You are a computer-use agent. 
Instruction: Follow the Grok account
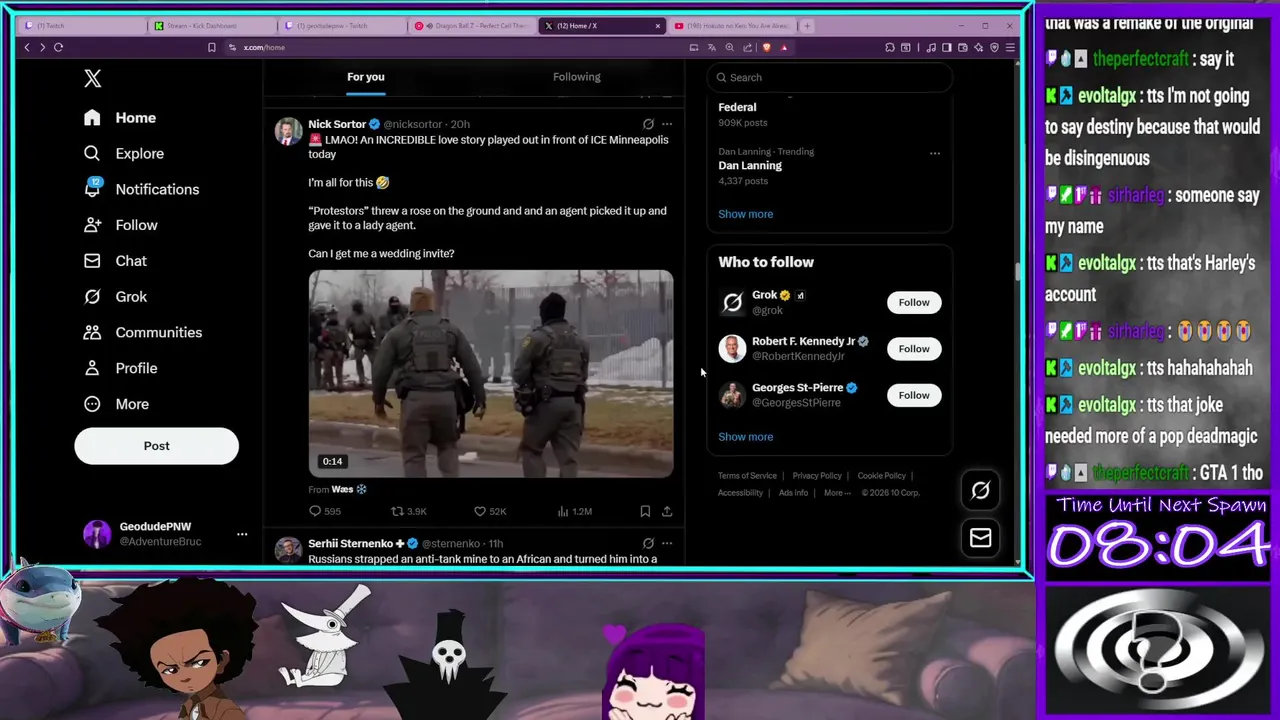(914, 302)
